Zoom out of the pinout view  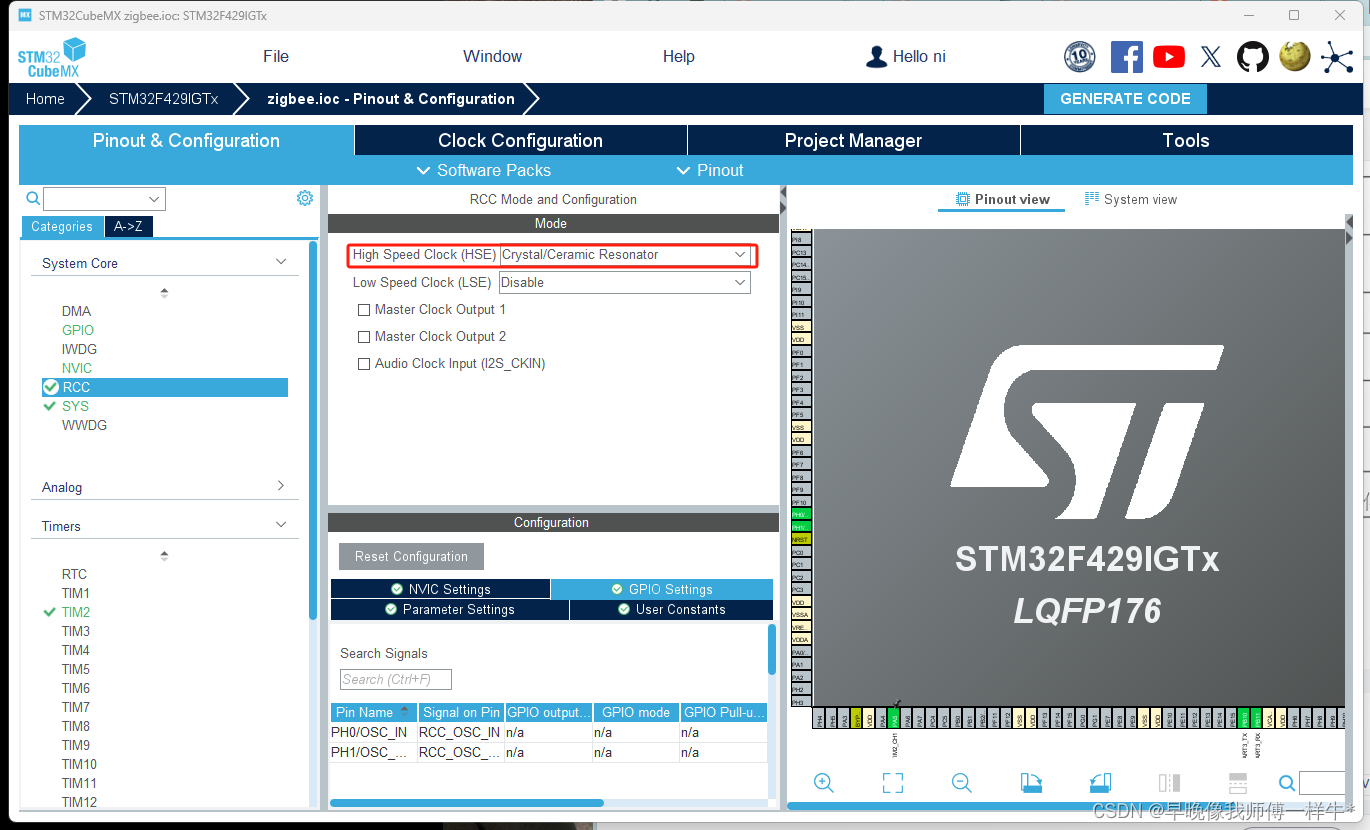pyautogui.click(x=962, y=783)
